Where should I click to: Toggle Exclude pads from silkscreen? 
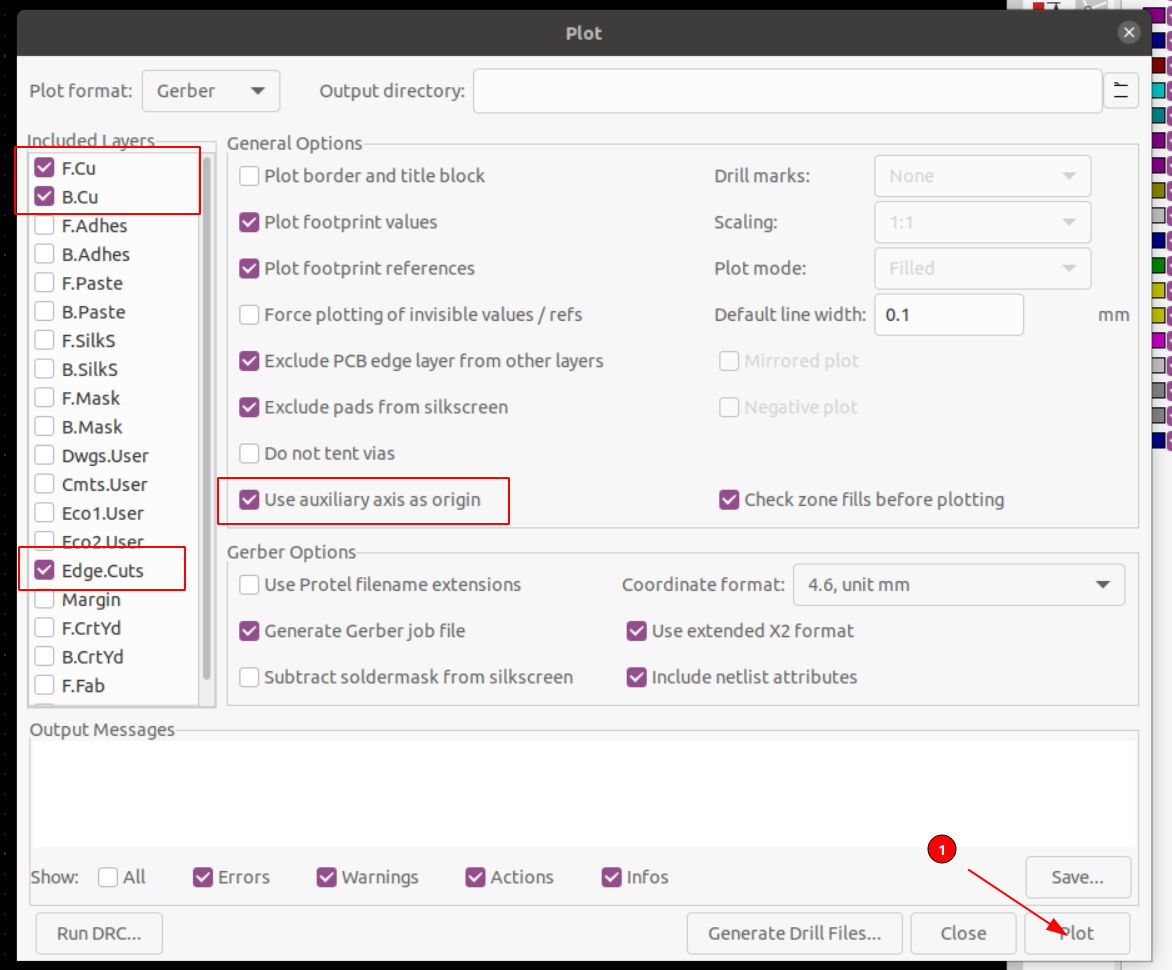[x=249, y=407]
